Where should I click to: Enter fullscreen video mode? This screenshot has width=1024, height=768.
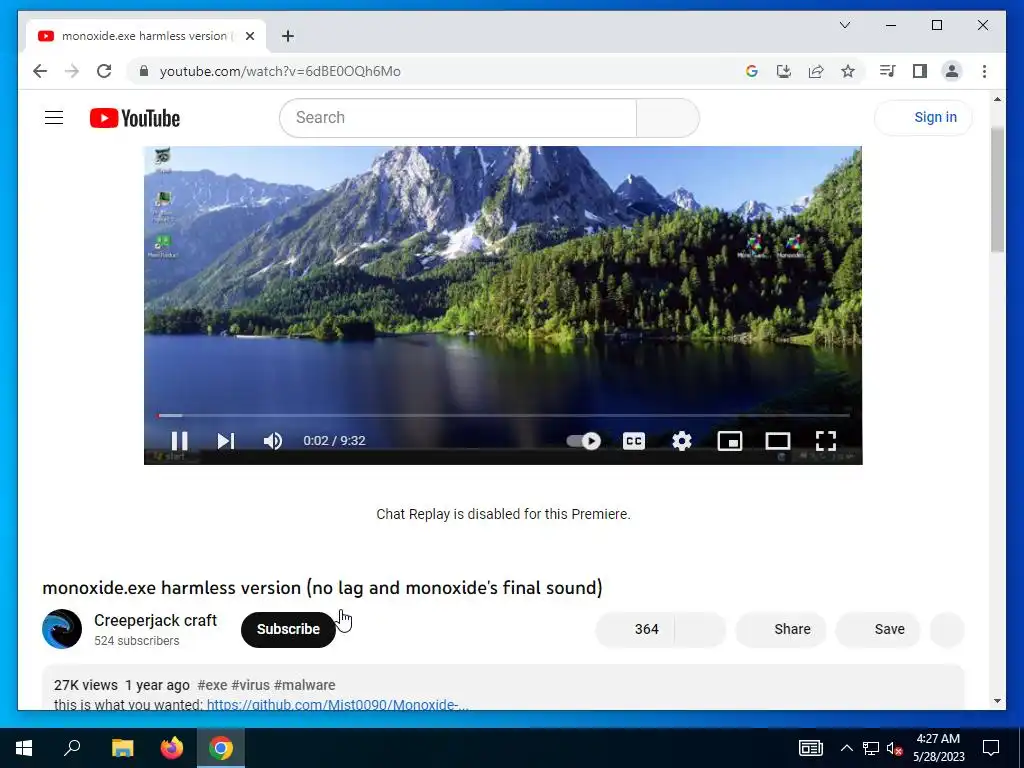[826, 441]
